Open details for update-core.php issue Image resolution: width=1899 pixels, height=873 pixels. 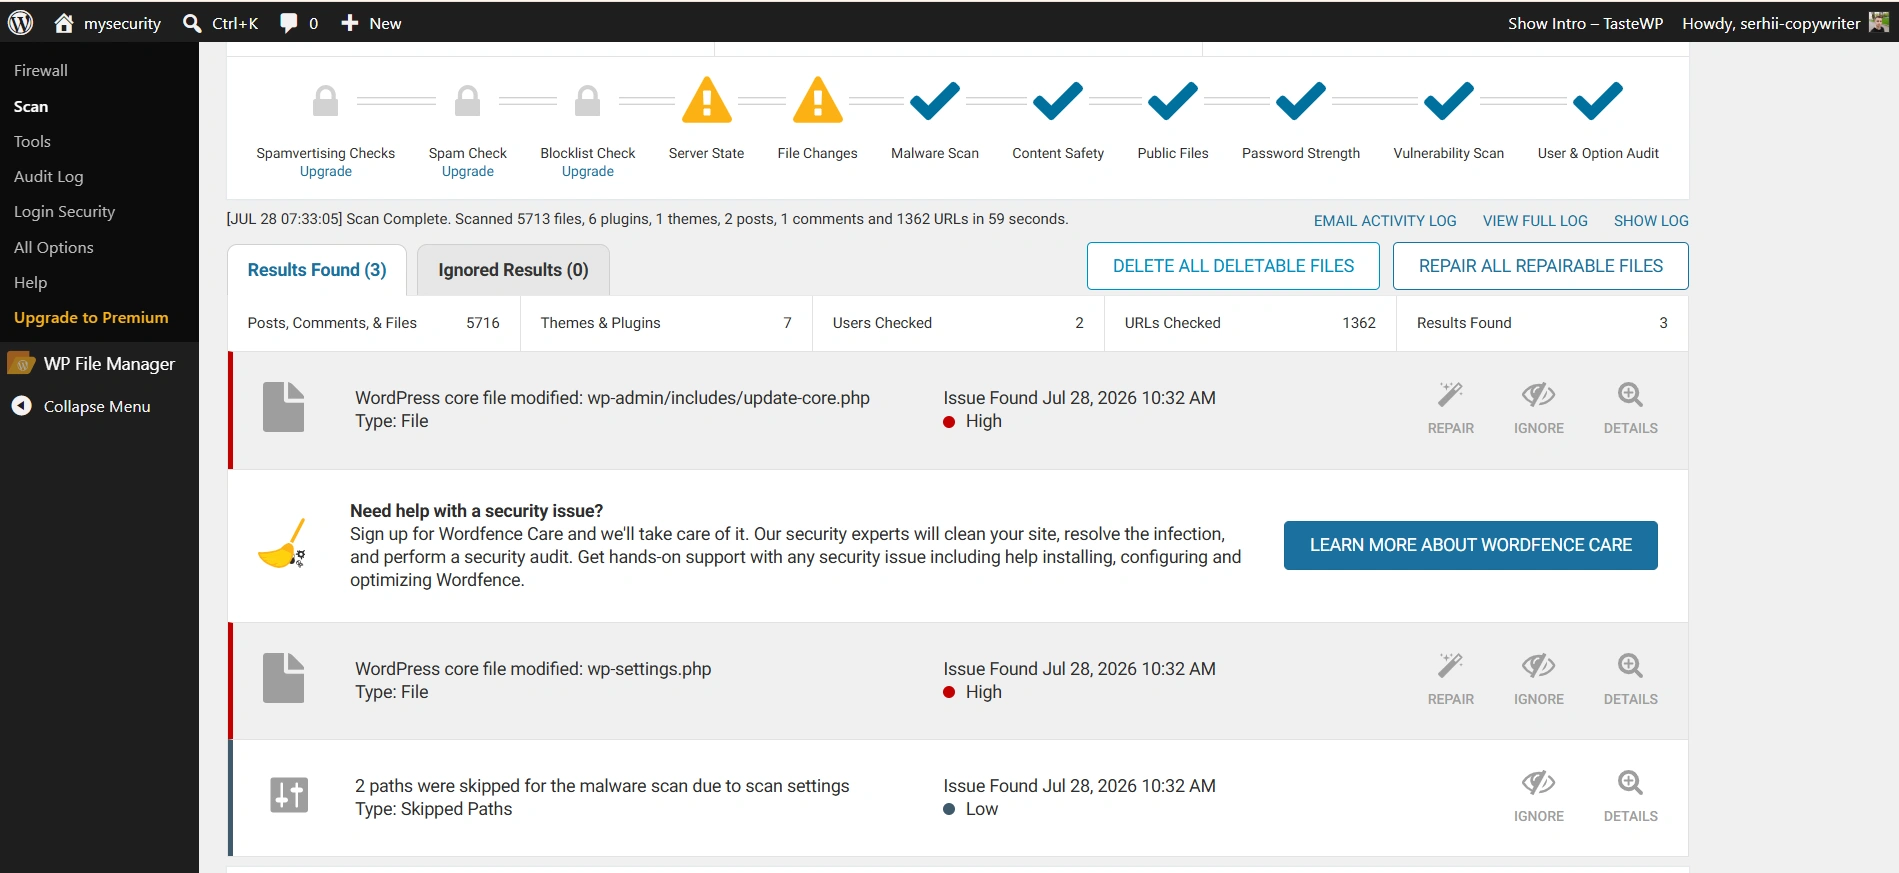(x=1631, y=408)
